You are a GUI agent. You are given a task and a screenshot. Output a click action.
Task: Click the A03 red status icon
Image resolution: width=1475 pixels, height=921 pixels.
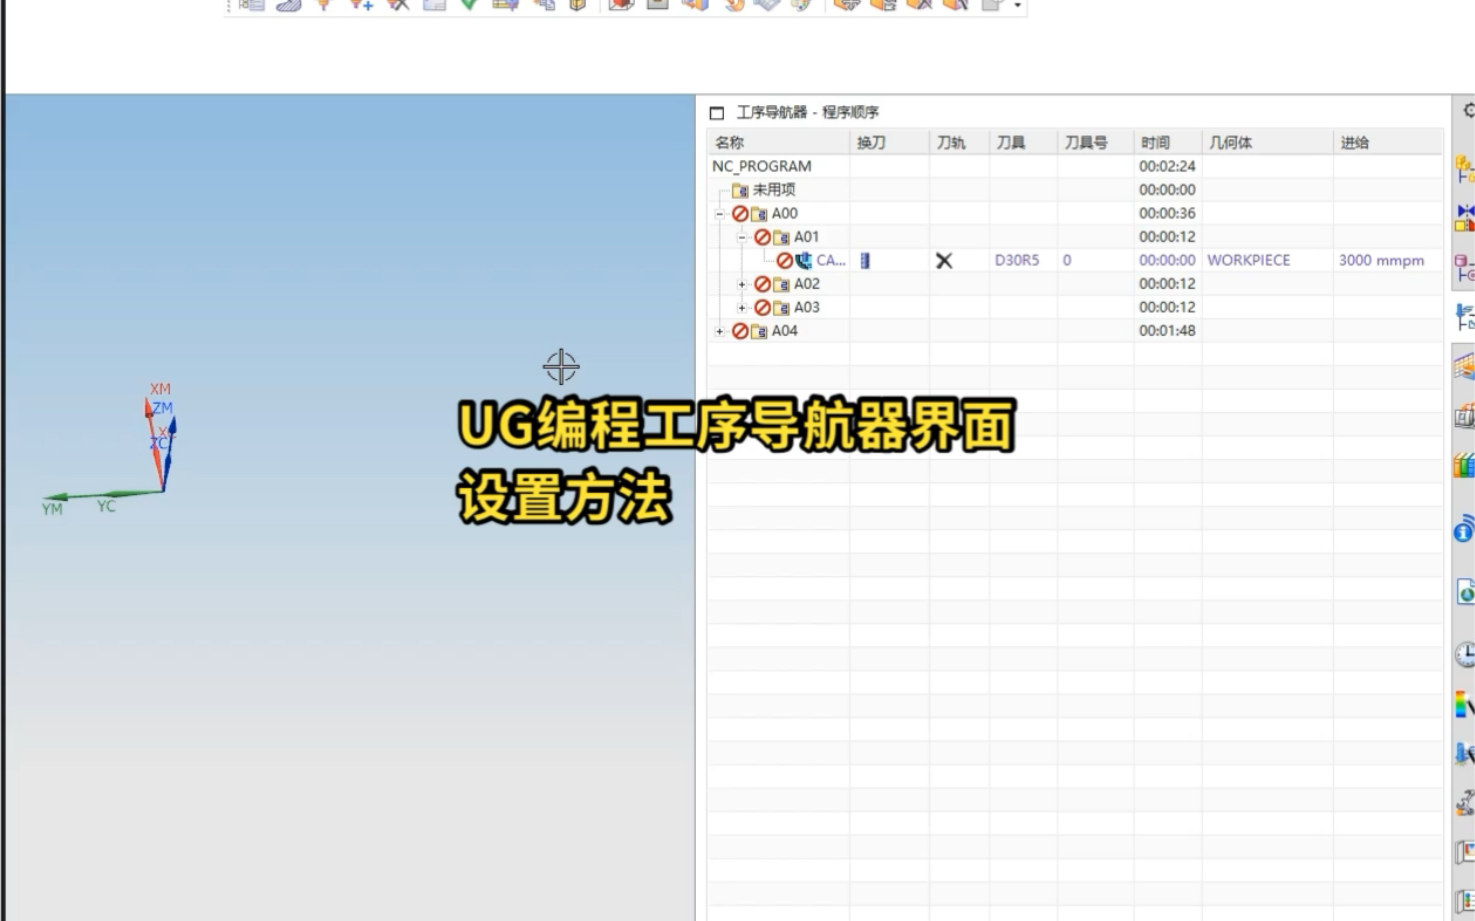click(x=762, y=308)
